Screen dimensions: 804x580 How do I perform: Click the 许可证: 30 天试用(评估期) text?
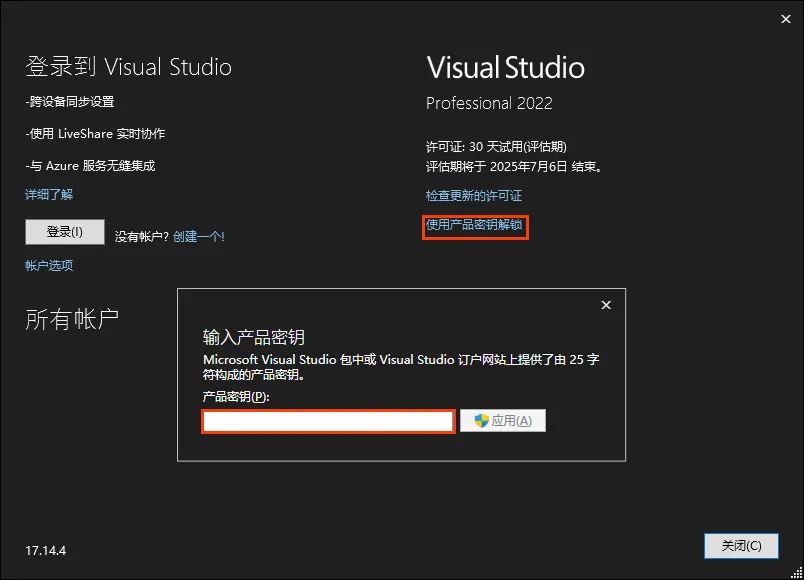(x=496, y=147)
